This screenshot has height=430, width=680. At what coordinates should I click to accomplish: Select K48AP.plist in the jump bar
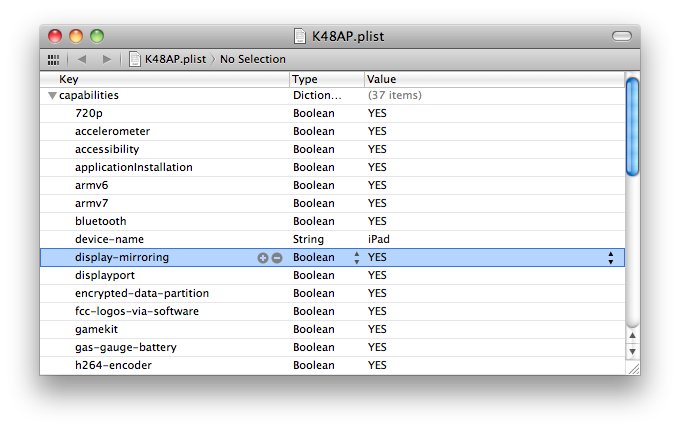tap(175, 59)
